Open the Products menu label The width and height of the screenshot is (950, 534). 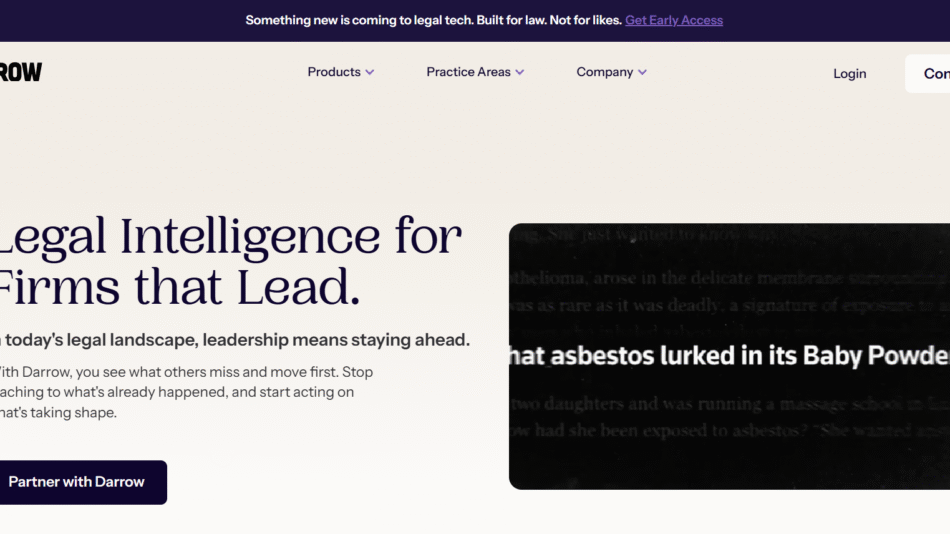click(334, 72)
